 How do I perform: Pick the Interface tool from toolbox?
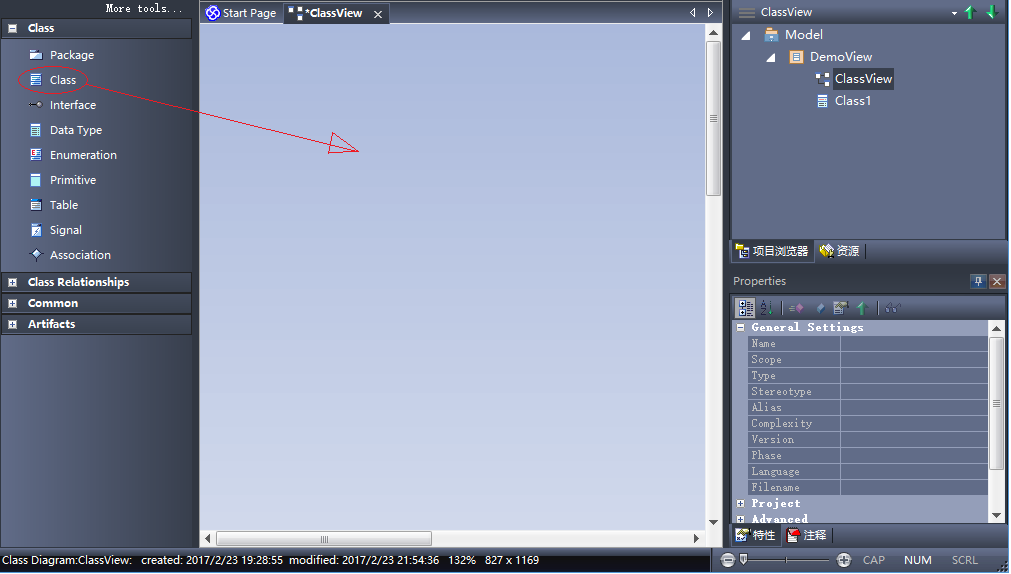pyautogui.click(x=72, y=105)
